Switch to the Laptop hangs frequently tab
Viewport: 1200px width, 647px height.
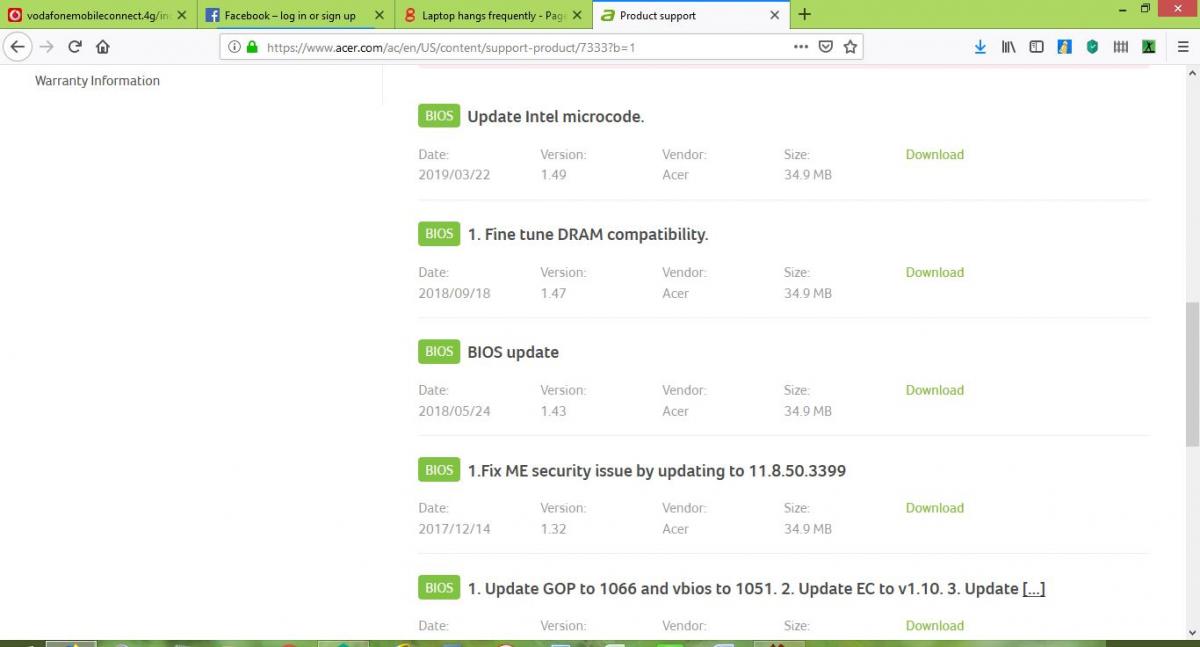coord(494,15)
